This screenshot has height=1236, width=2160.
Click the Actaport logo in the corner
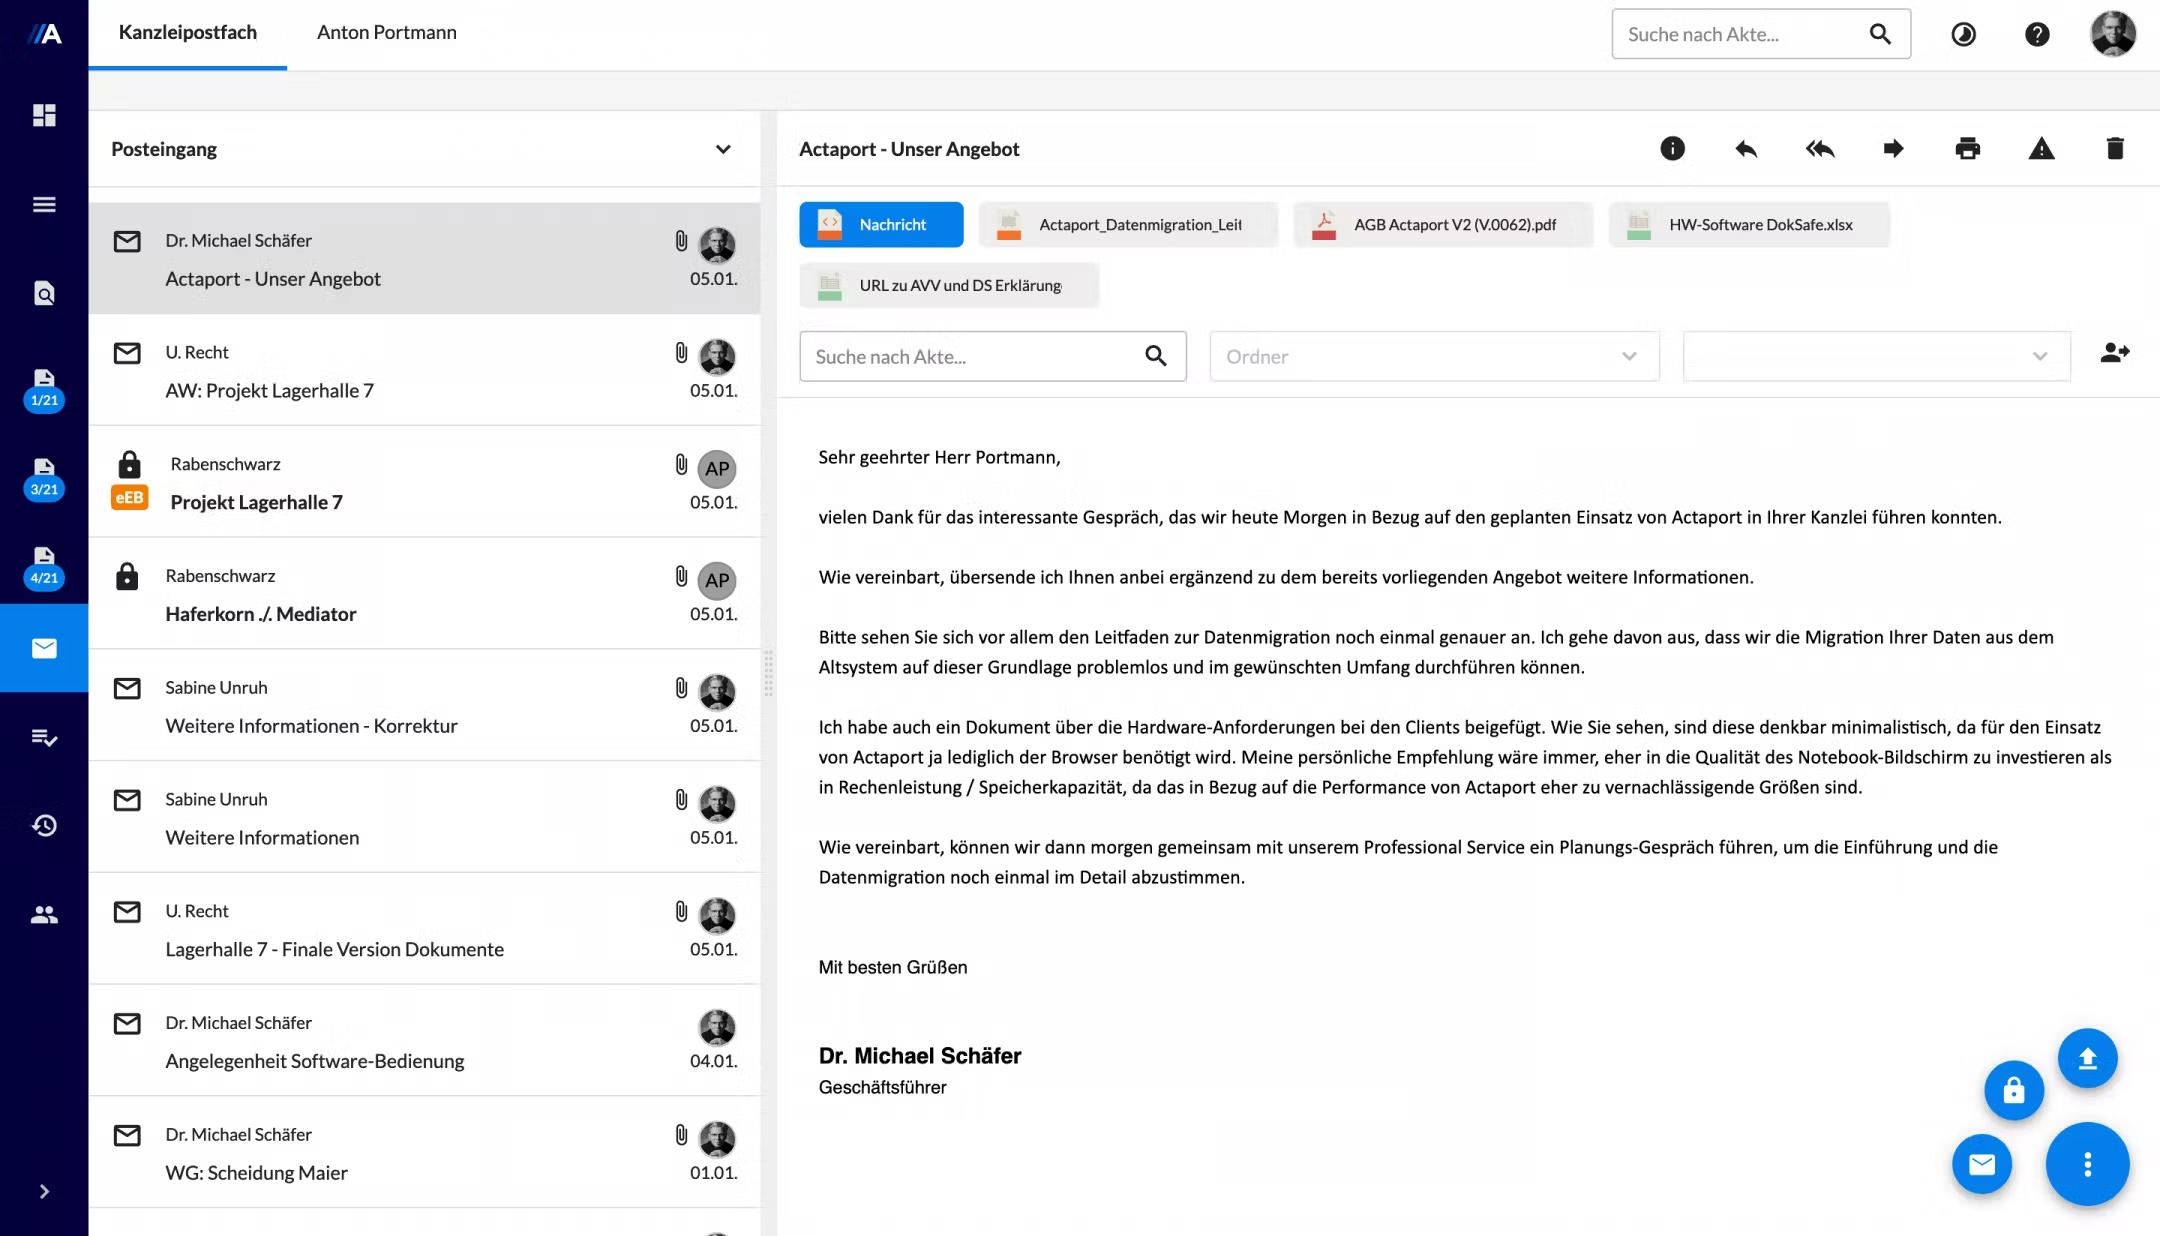pyautogui.click(x=44, y=34)
